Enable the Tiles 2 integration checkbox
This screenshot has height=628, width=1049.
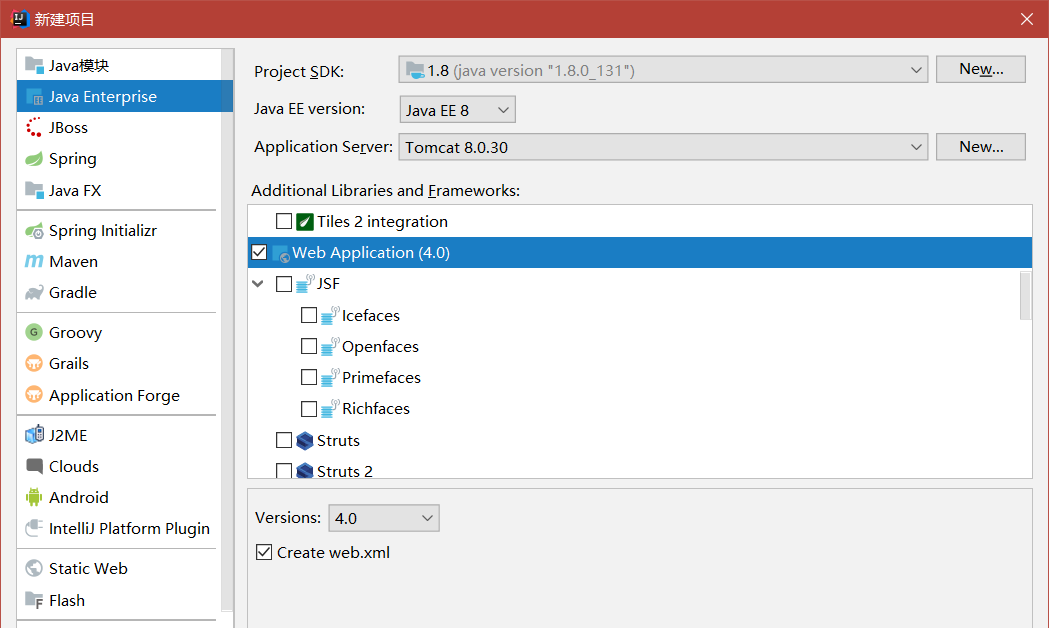tap(284, 221)
